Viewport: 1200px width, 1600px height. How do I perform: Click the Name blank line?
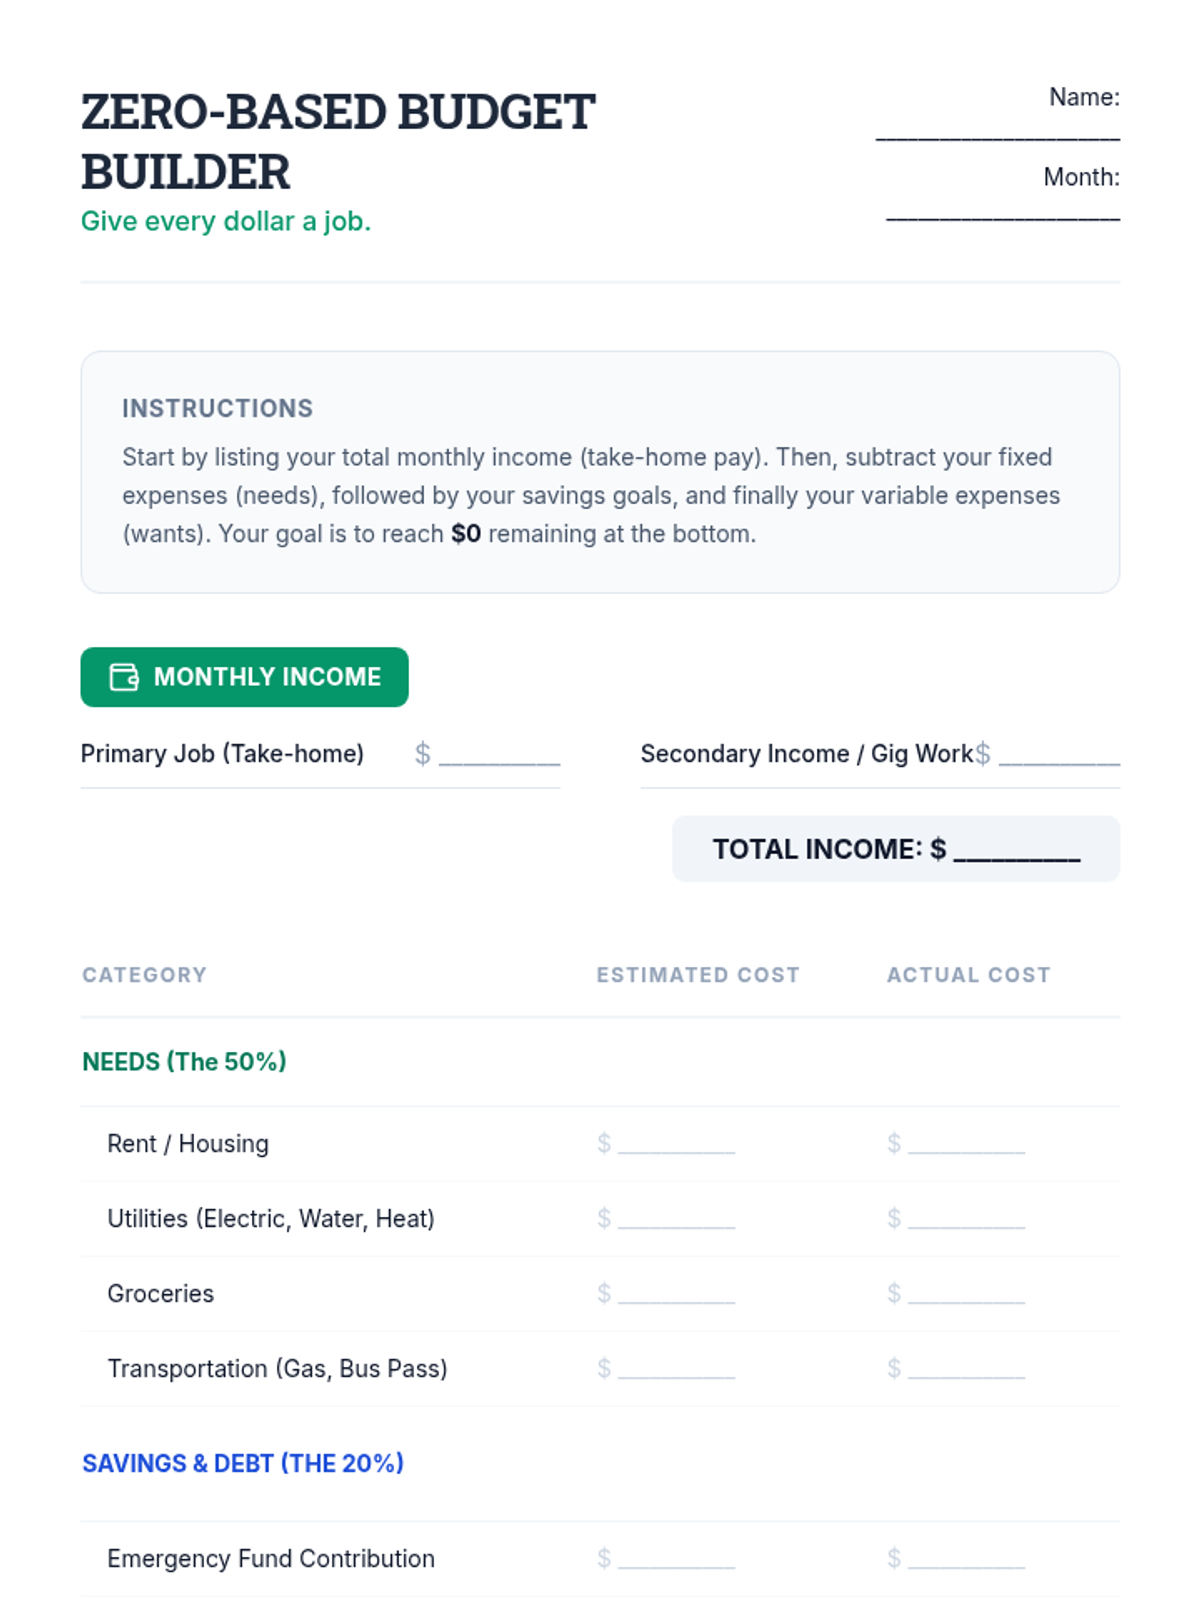coord(997,131)
